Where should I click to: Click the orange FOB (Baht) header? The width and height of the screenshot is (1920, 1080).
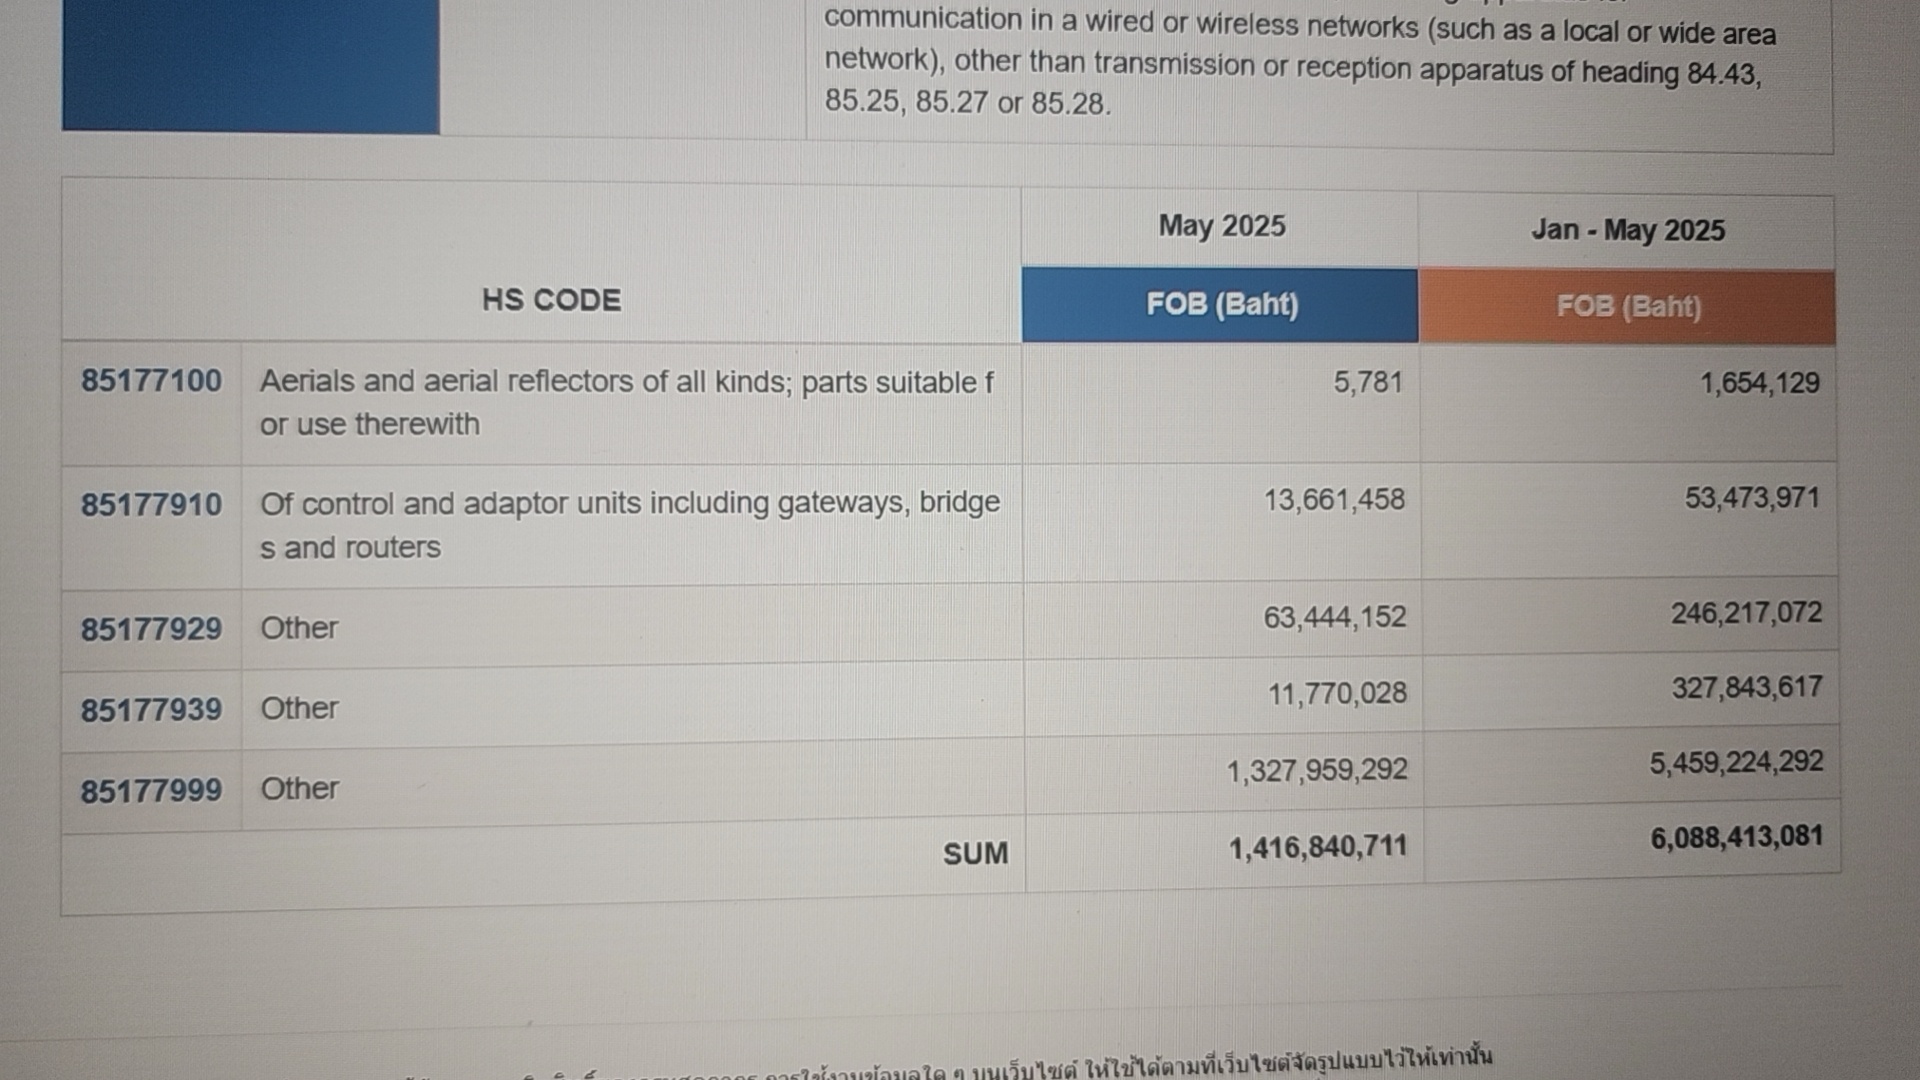tap(1628, 307)
